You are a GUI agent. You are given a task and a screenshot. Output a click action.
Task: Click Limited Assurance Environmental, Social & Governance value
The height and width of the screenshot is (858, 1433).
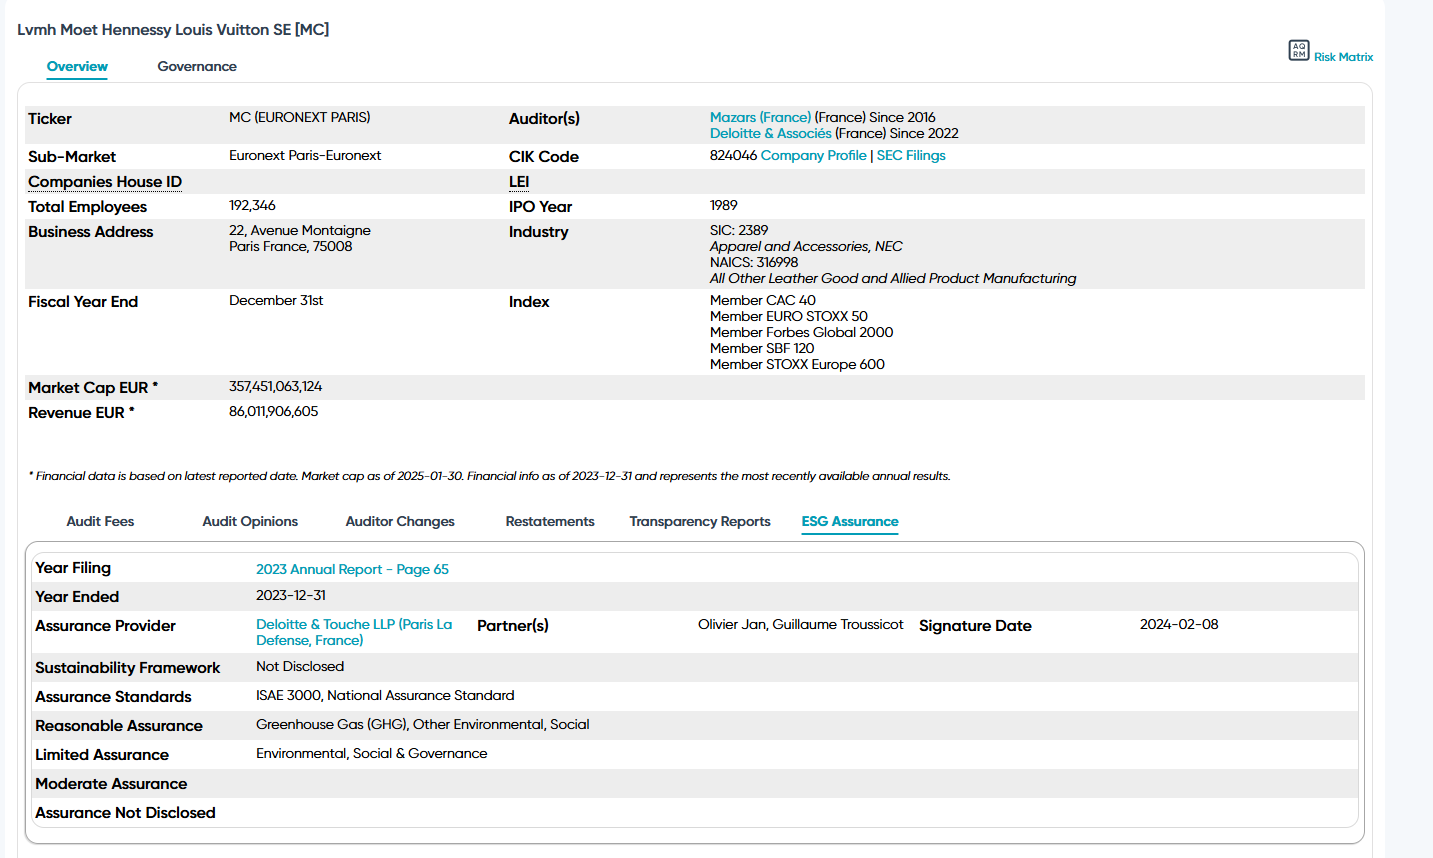click(x=372, y=753)
